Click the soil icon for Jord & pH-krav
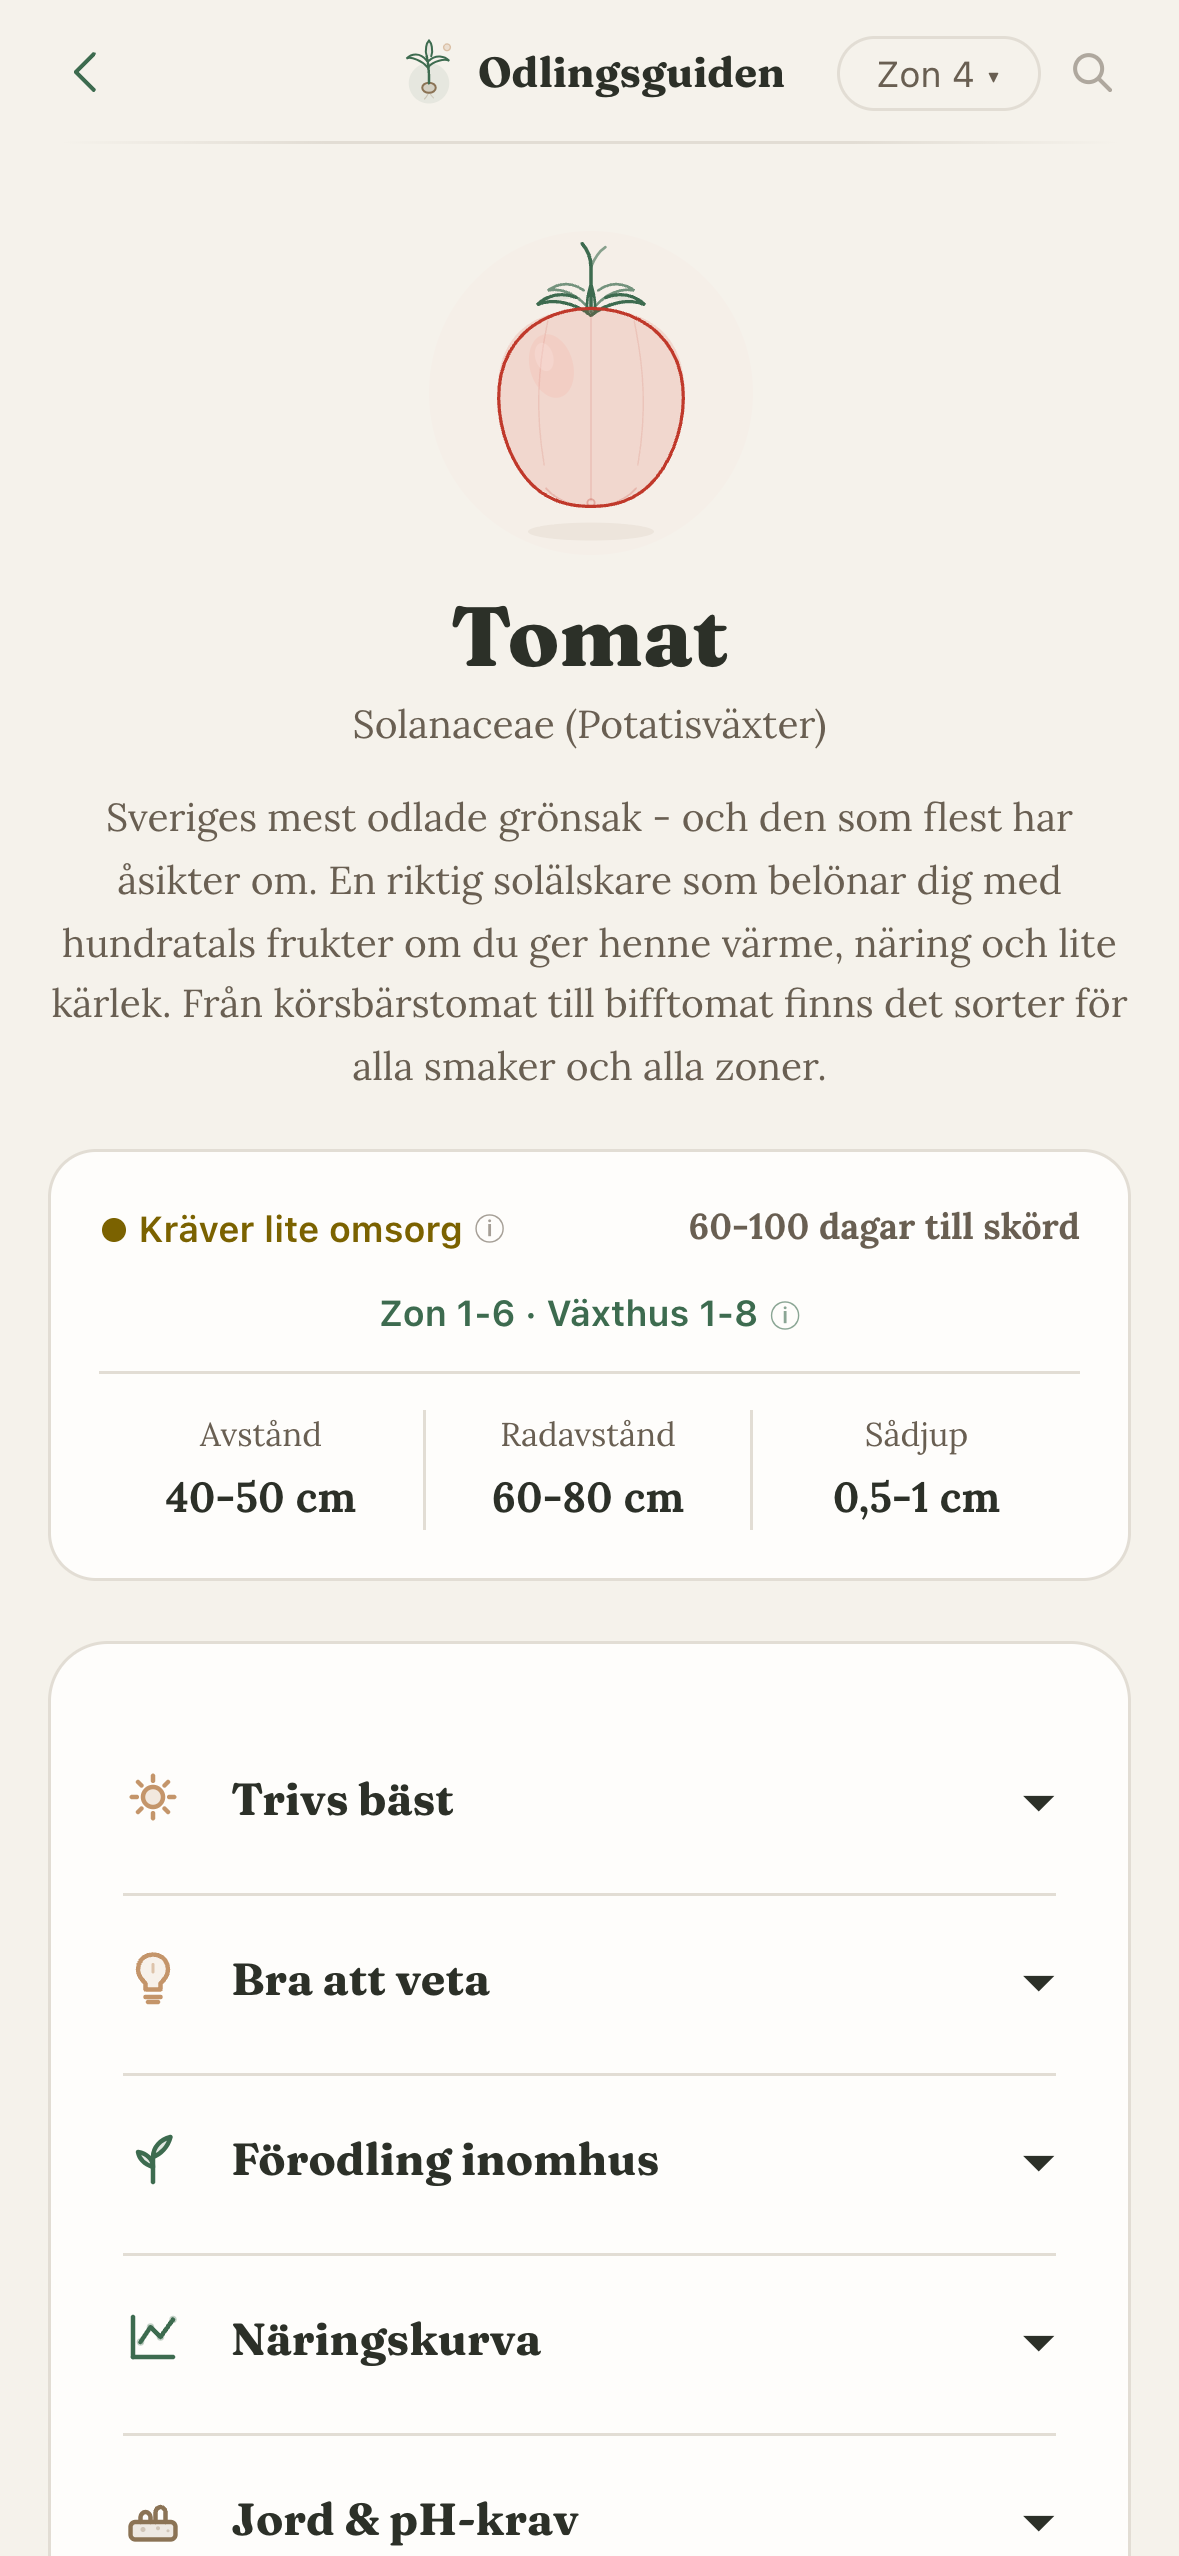The height and width of the screenshot is (2556, 1179). pyautogui.click(x=153, y=2521)
